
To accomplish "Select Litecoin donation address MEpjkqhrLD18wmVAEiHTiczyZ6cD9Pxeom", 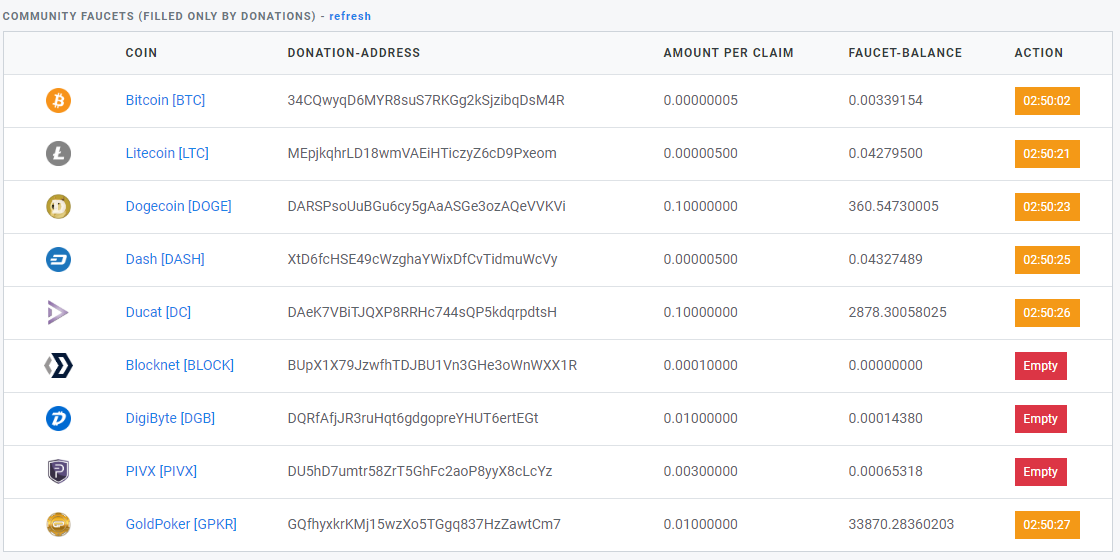I will point(421,154).
